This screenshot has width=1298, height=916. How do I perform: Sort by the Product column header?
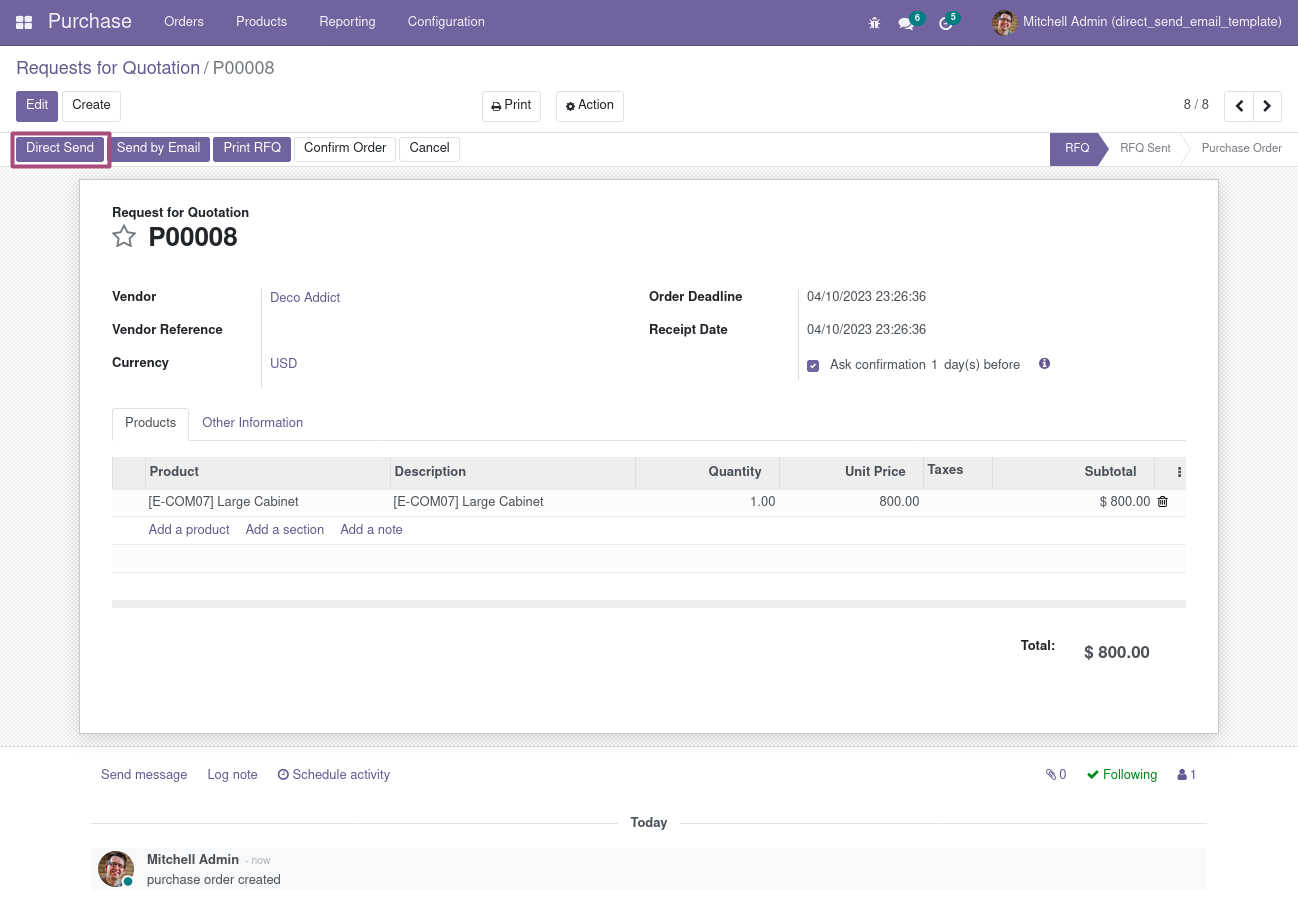click(x=268, y=472)
